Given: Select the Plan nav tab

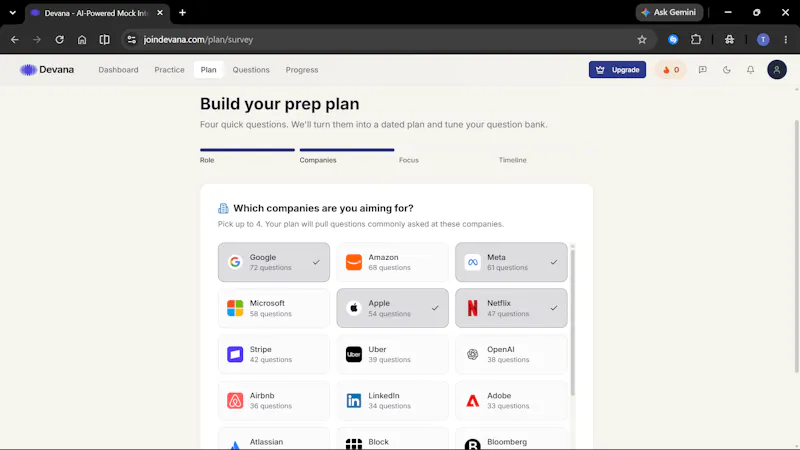Looking at the screenshot, I should 208,70.
